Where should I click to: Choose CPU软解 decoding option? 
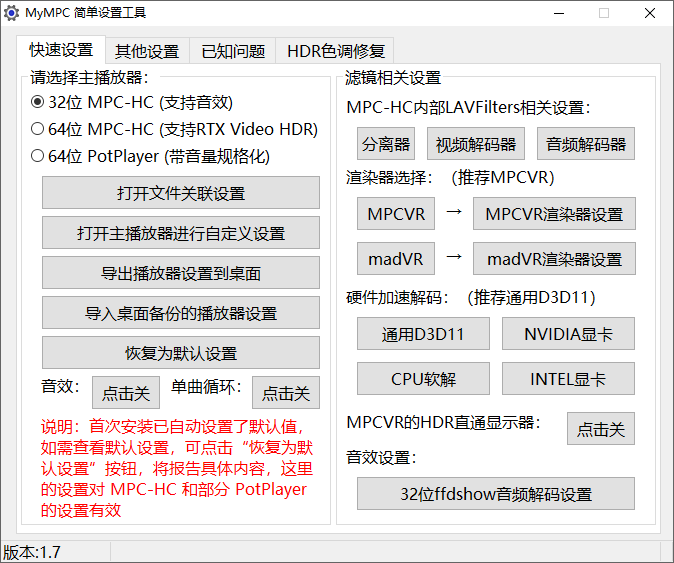click(x=423, y=379)
